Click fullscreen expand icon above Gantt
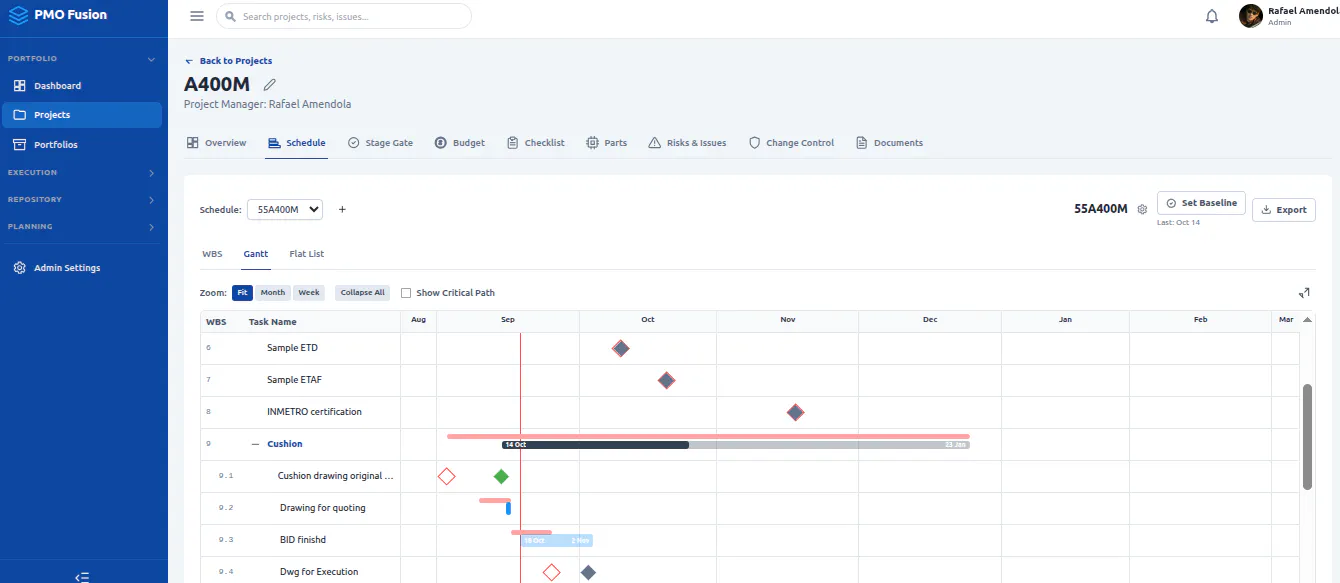The width and height of the screenshot is (1340, 583). pos(1304,293)
